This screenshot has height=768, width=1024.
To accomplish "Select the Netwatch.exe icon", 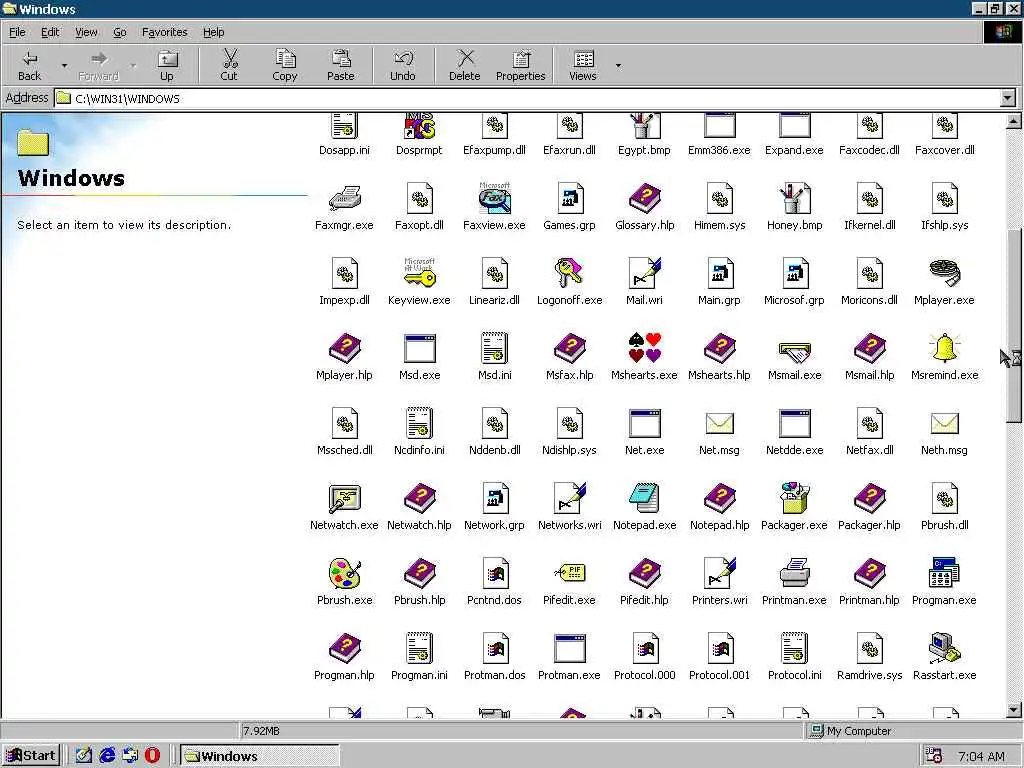I will [x=344, y=498].
